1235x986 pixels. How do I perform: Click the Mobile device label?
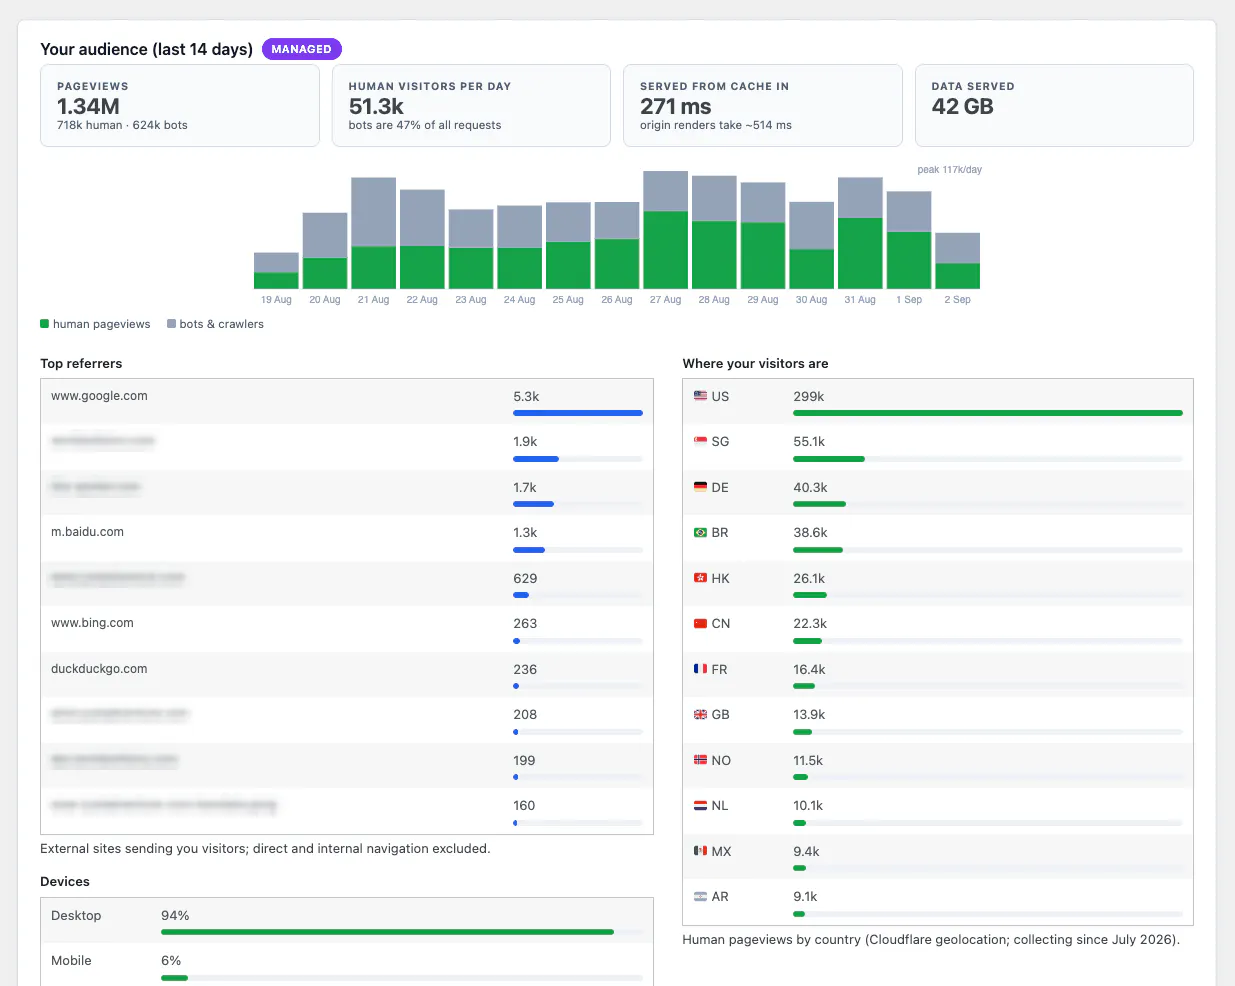click(x=71, y=960)
